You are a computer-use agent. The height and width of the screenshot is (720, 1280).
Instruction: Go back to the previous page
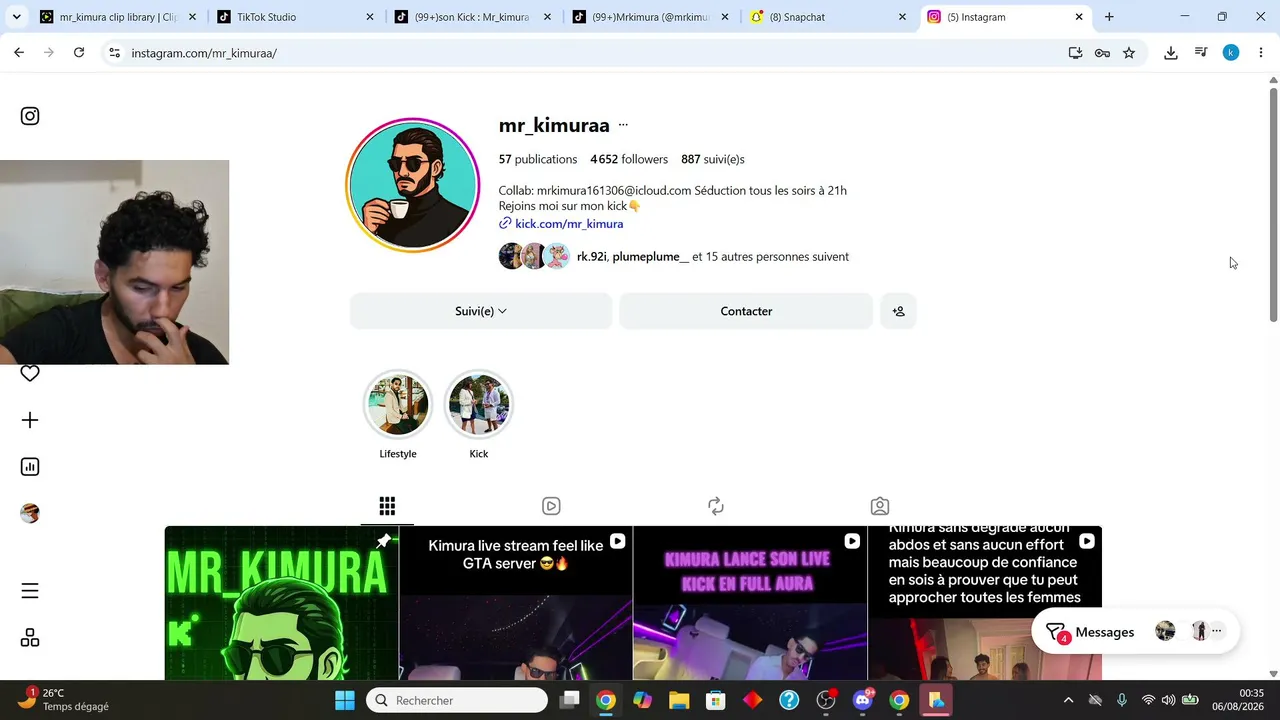[x=19, y=53]
